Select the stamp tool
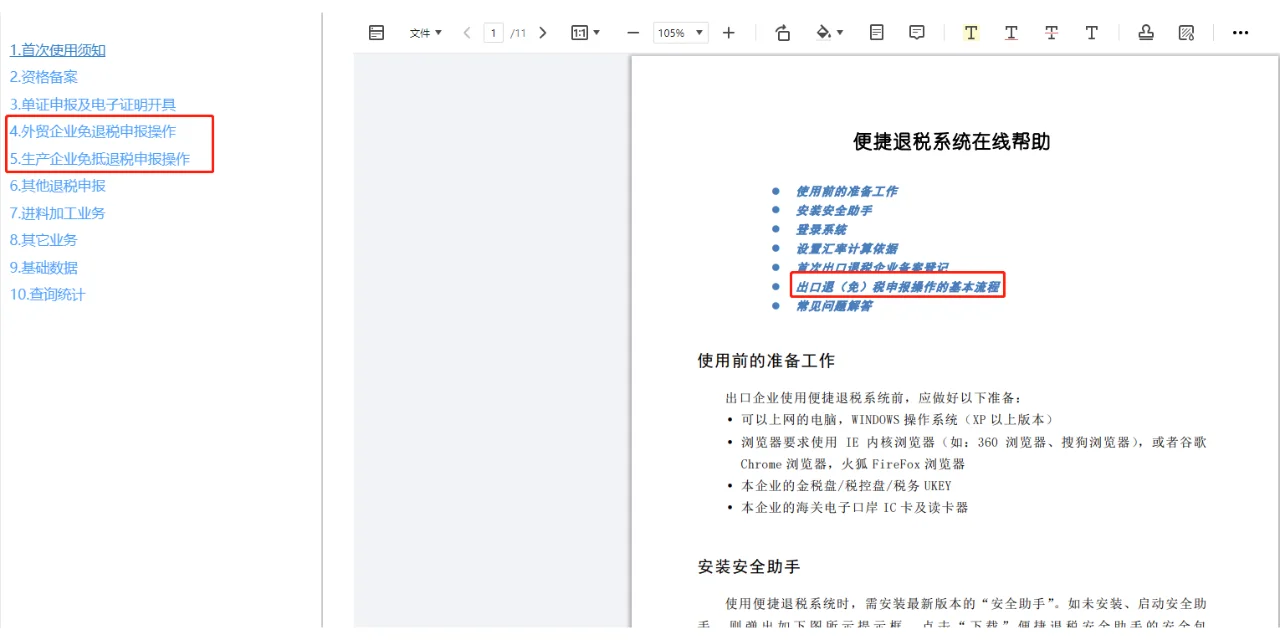Viewport: 1280px width, 640px height. pyautogui.click(x=1145, y=32)
